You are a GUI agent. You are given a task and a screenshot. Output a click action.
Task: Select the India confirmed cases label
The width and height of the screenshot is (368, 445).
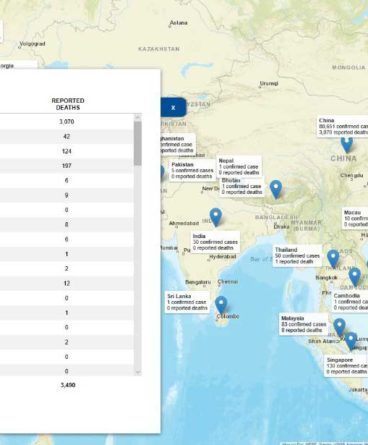216,242
